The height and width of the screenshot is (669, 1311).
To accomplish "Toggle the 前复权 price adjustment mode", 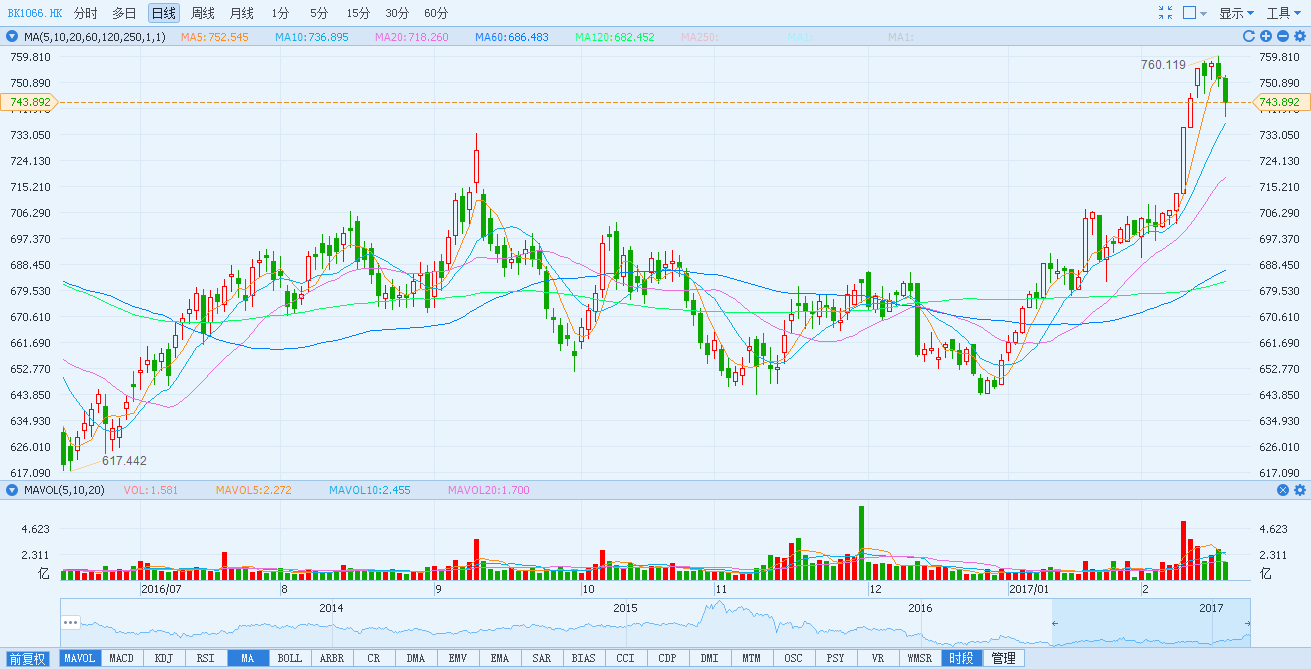I will pos(29,658).
